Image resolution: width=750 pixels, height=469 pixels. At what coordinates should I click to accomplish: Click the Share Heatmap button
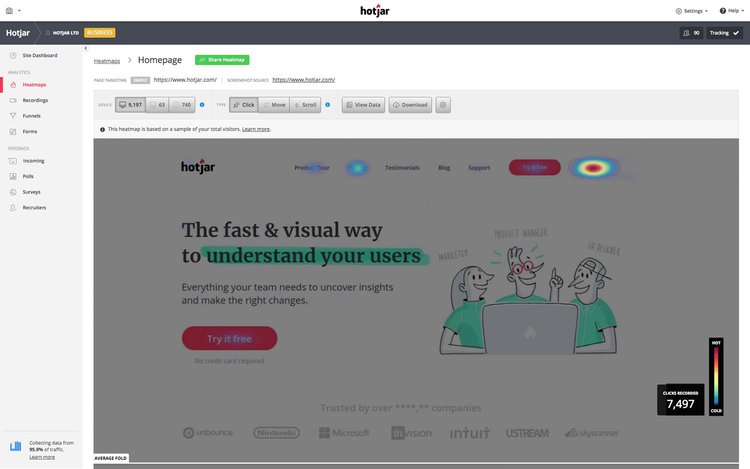(222, 60)
